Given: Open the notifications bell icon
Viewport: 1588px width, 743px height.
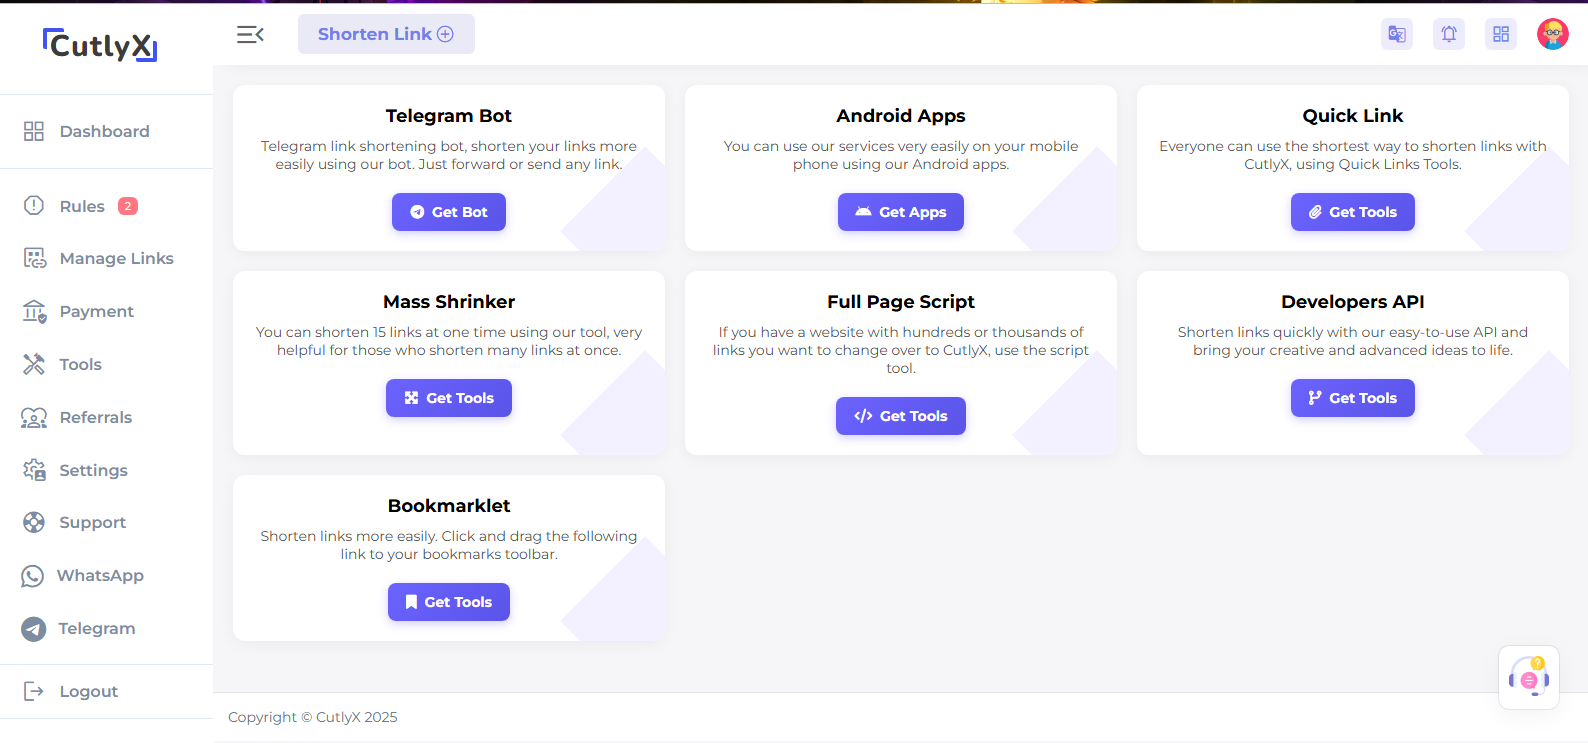Looking at the screenshot, I should click(1449, 34).
